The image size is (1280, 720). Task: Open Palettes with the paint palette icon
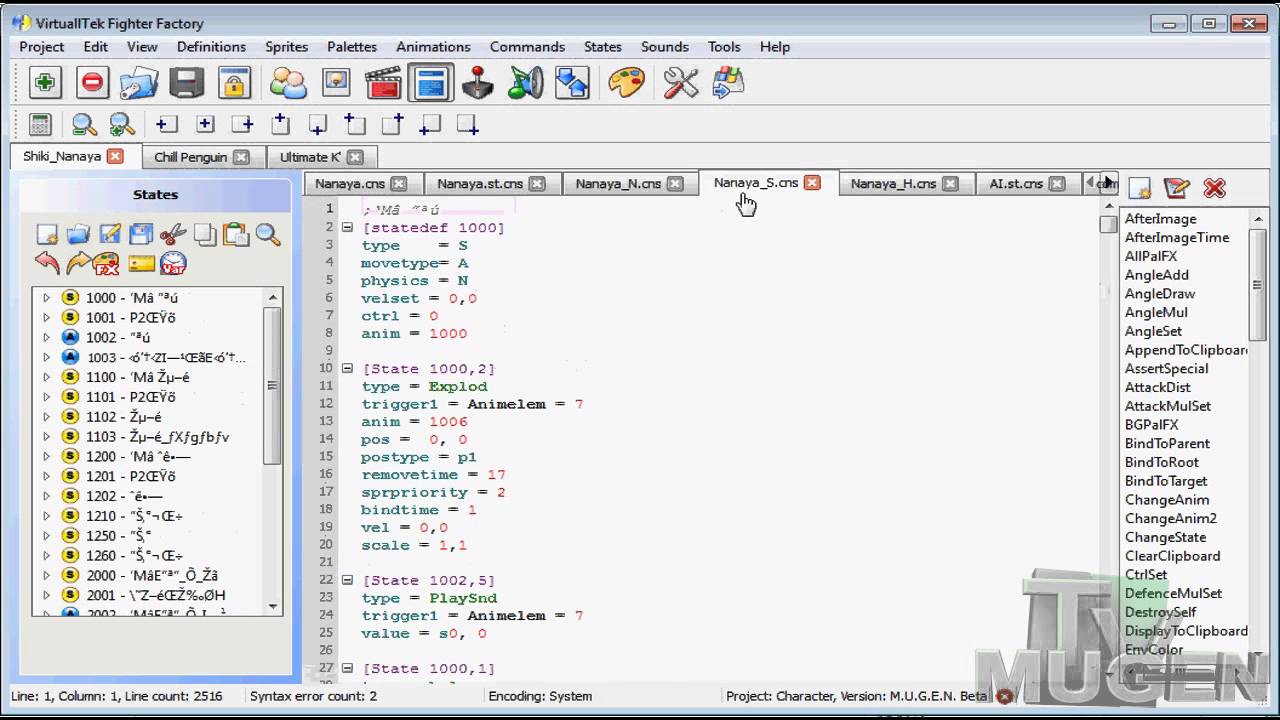627,83
